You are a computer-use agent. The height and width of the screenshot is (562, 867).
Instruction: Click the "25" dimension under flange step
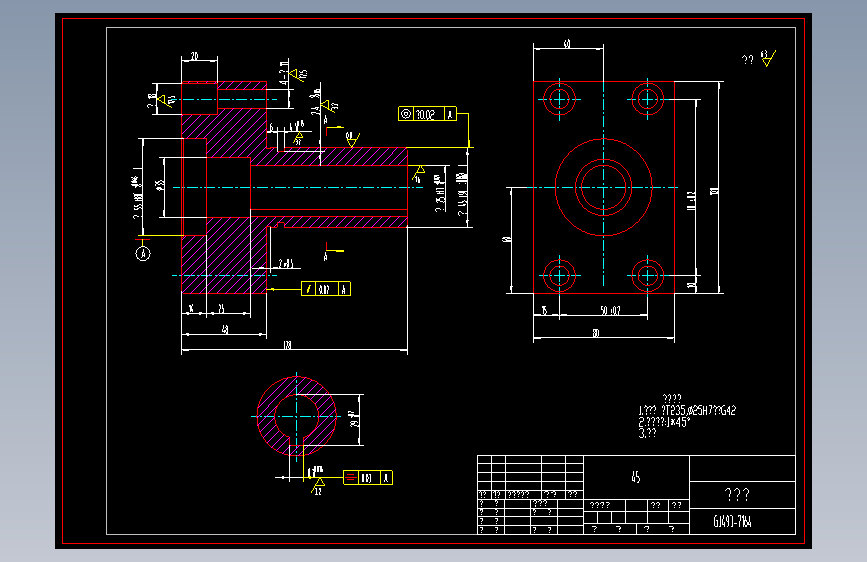[221, 308]
